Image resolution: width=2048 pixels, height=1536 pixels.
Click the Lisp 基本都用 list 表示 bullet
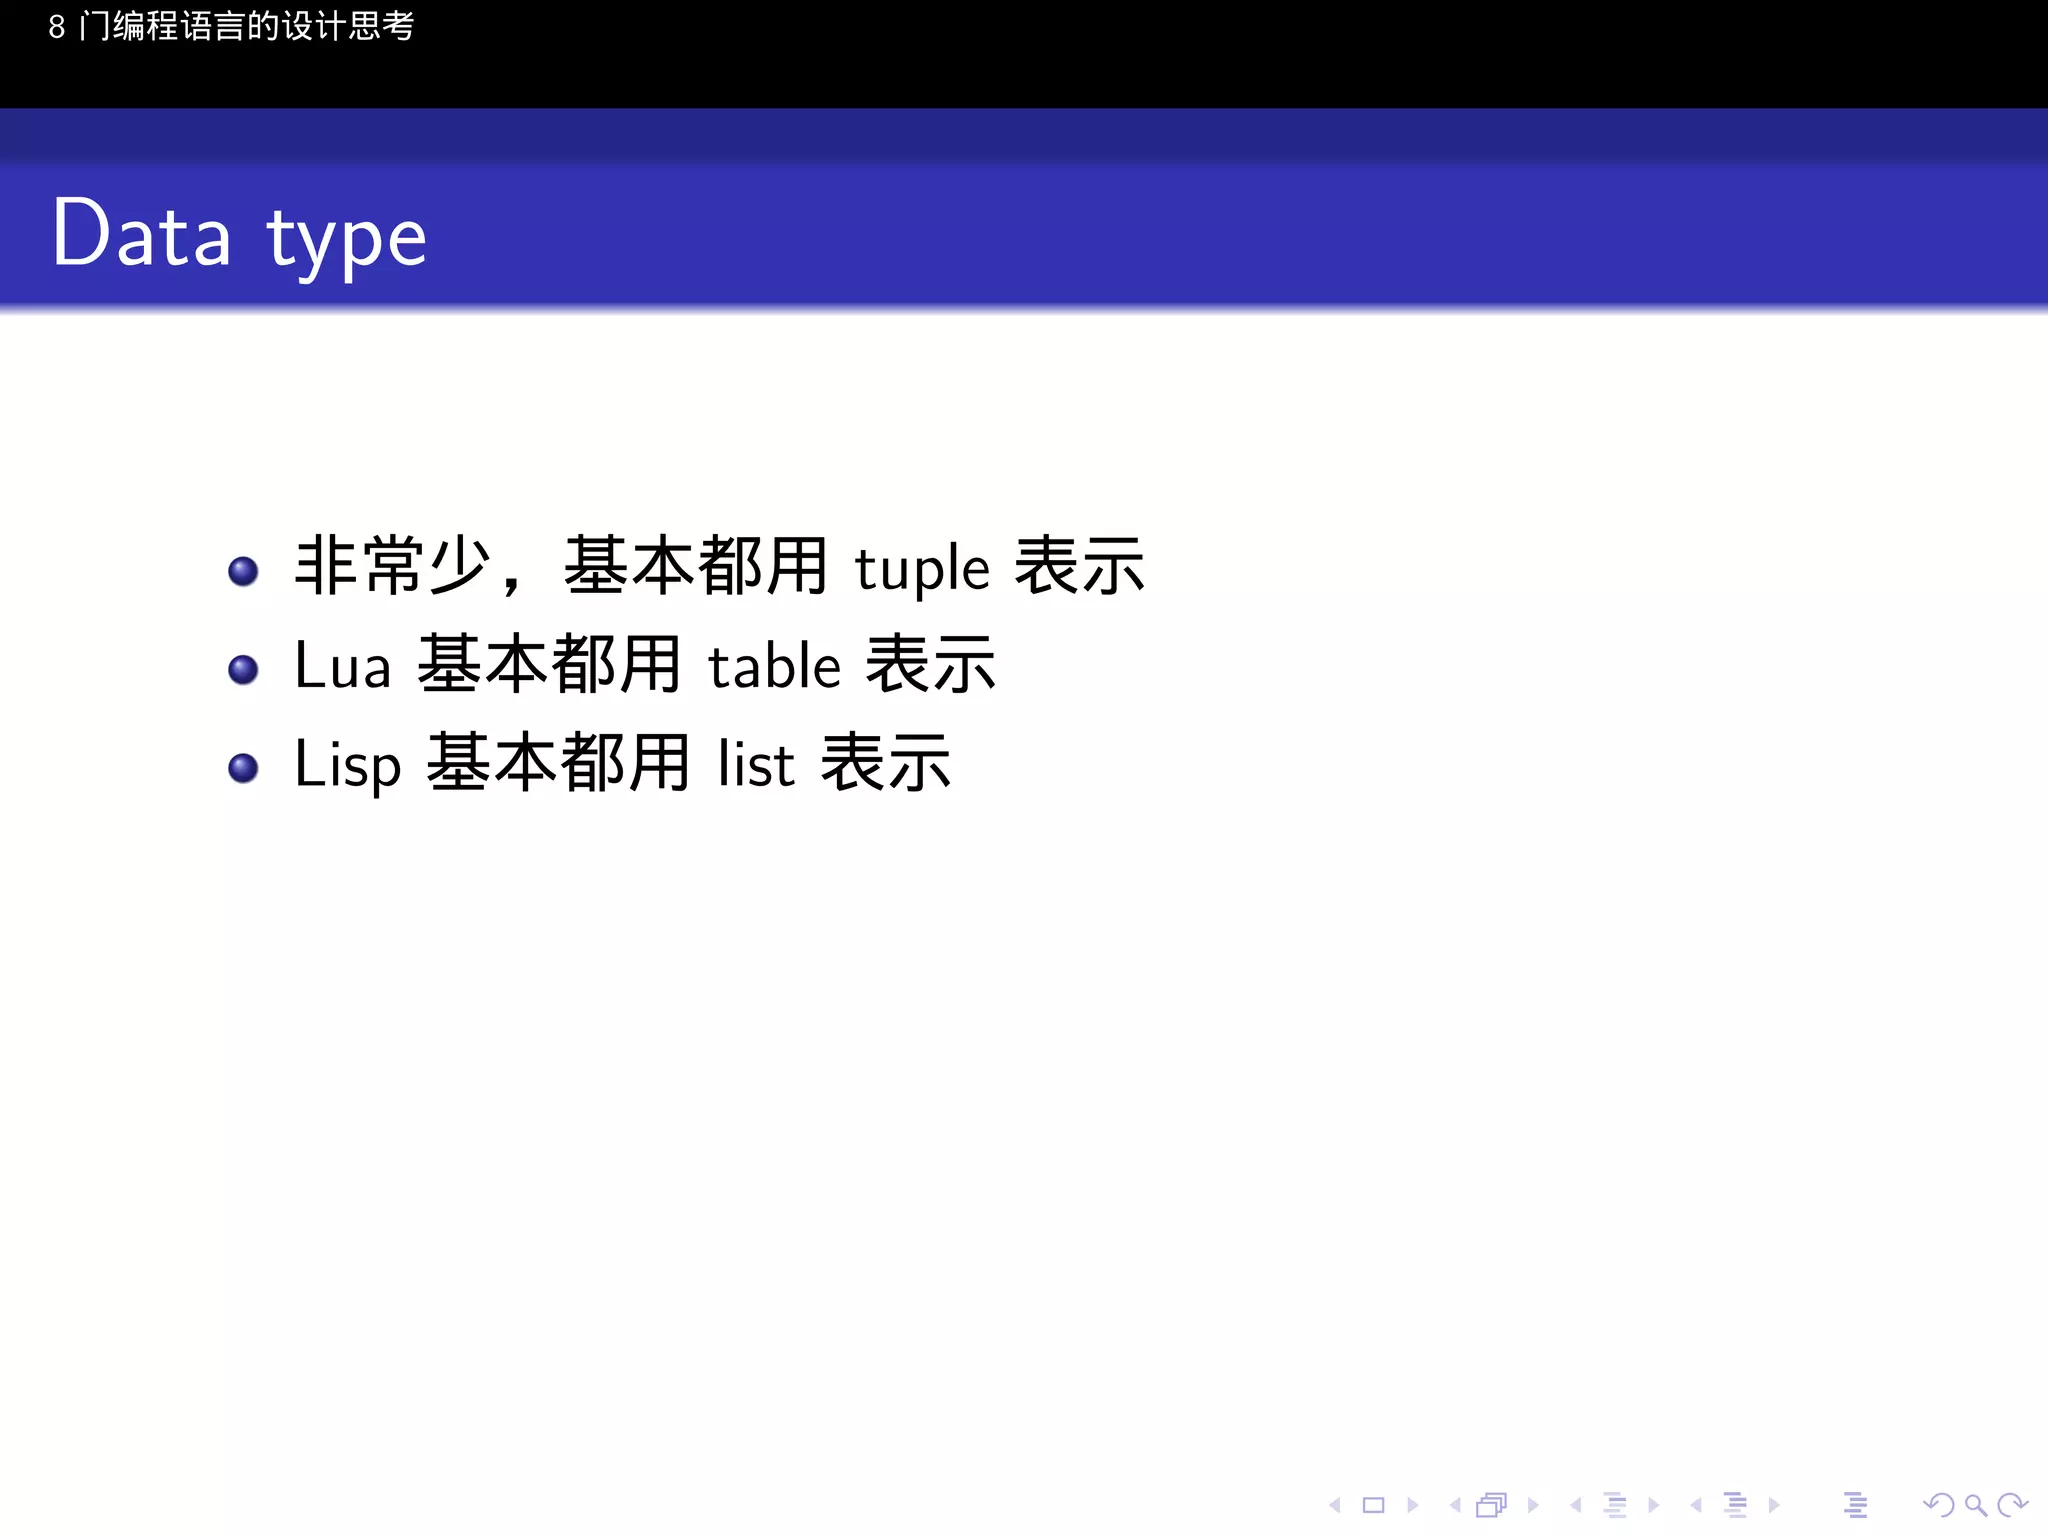pyautogui.click(x=622, y=763)
